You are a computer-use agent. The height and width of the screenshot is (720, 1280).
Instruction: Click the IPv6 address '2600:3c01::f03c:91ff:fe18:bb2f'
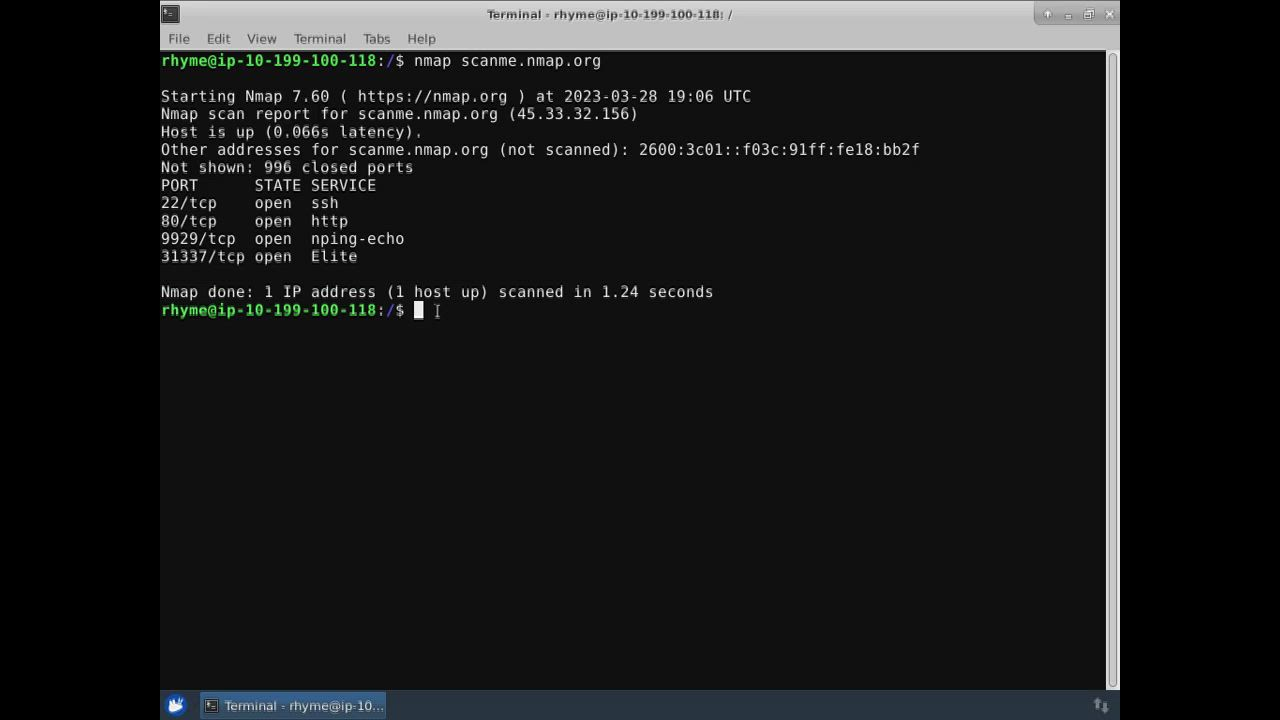click(x=779, y=150)
